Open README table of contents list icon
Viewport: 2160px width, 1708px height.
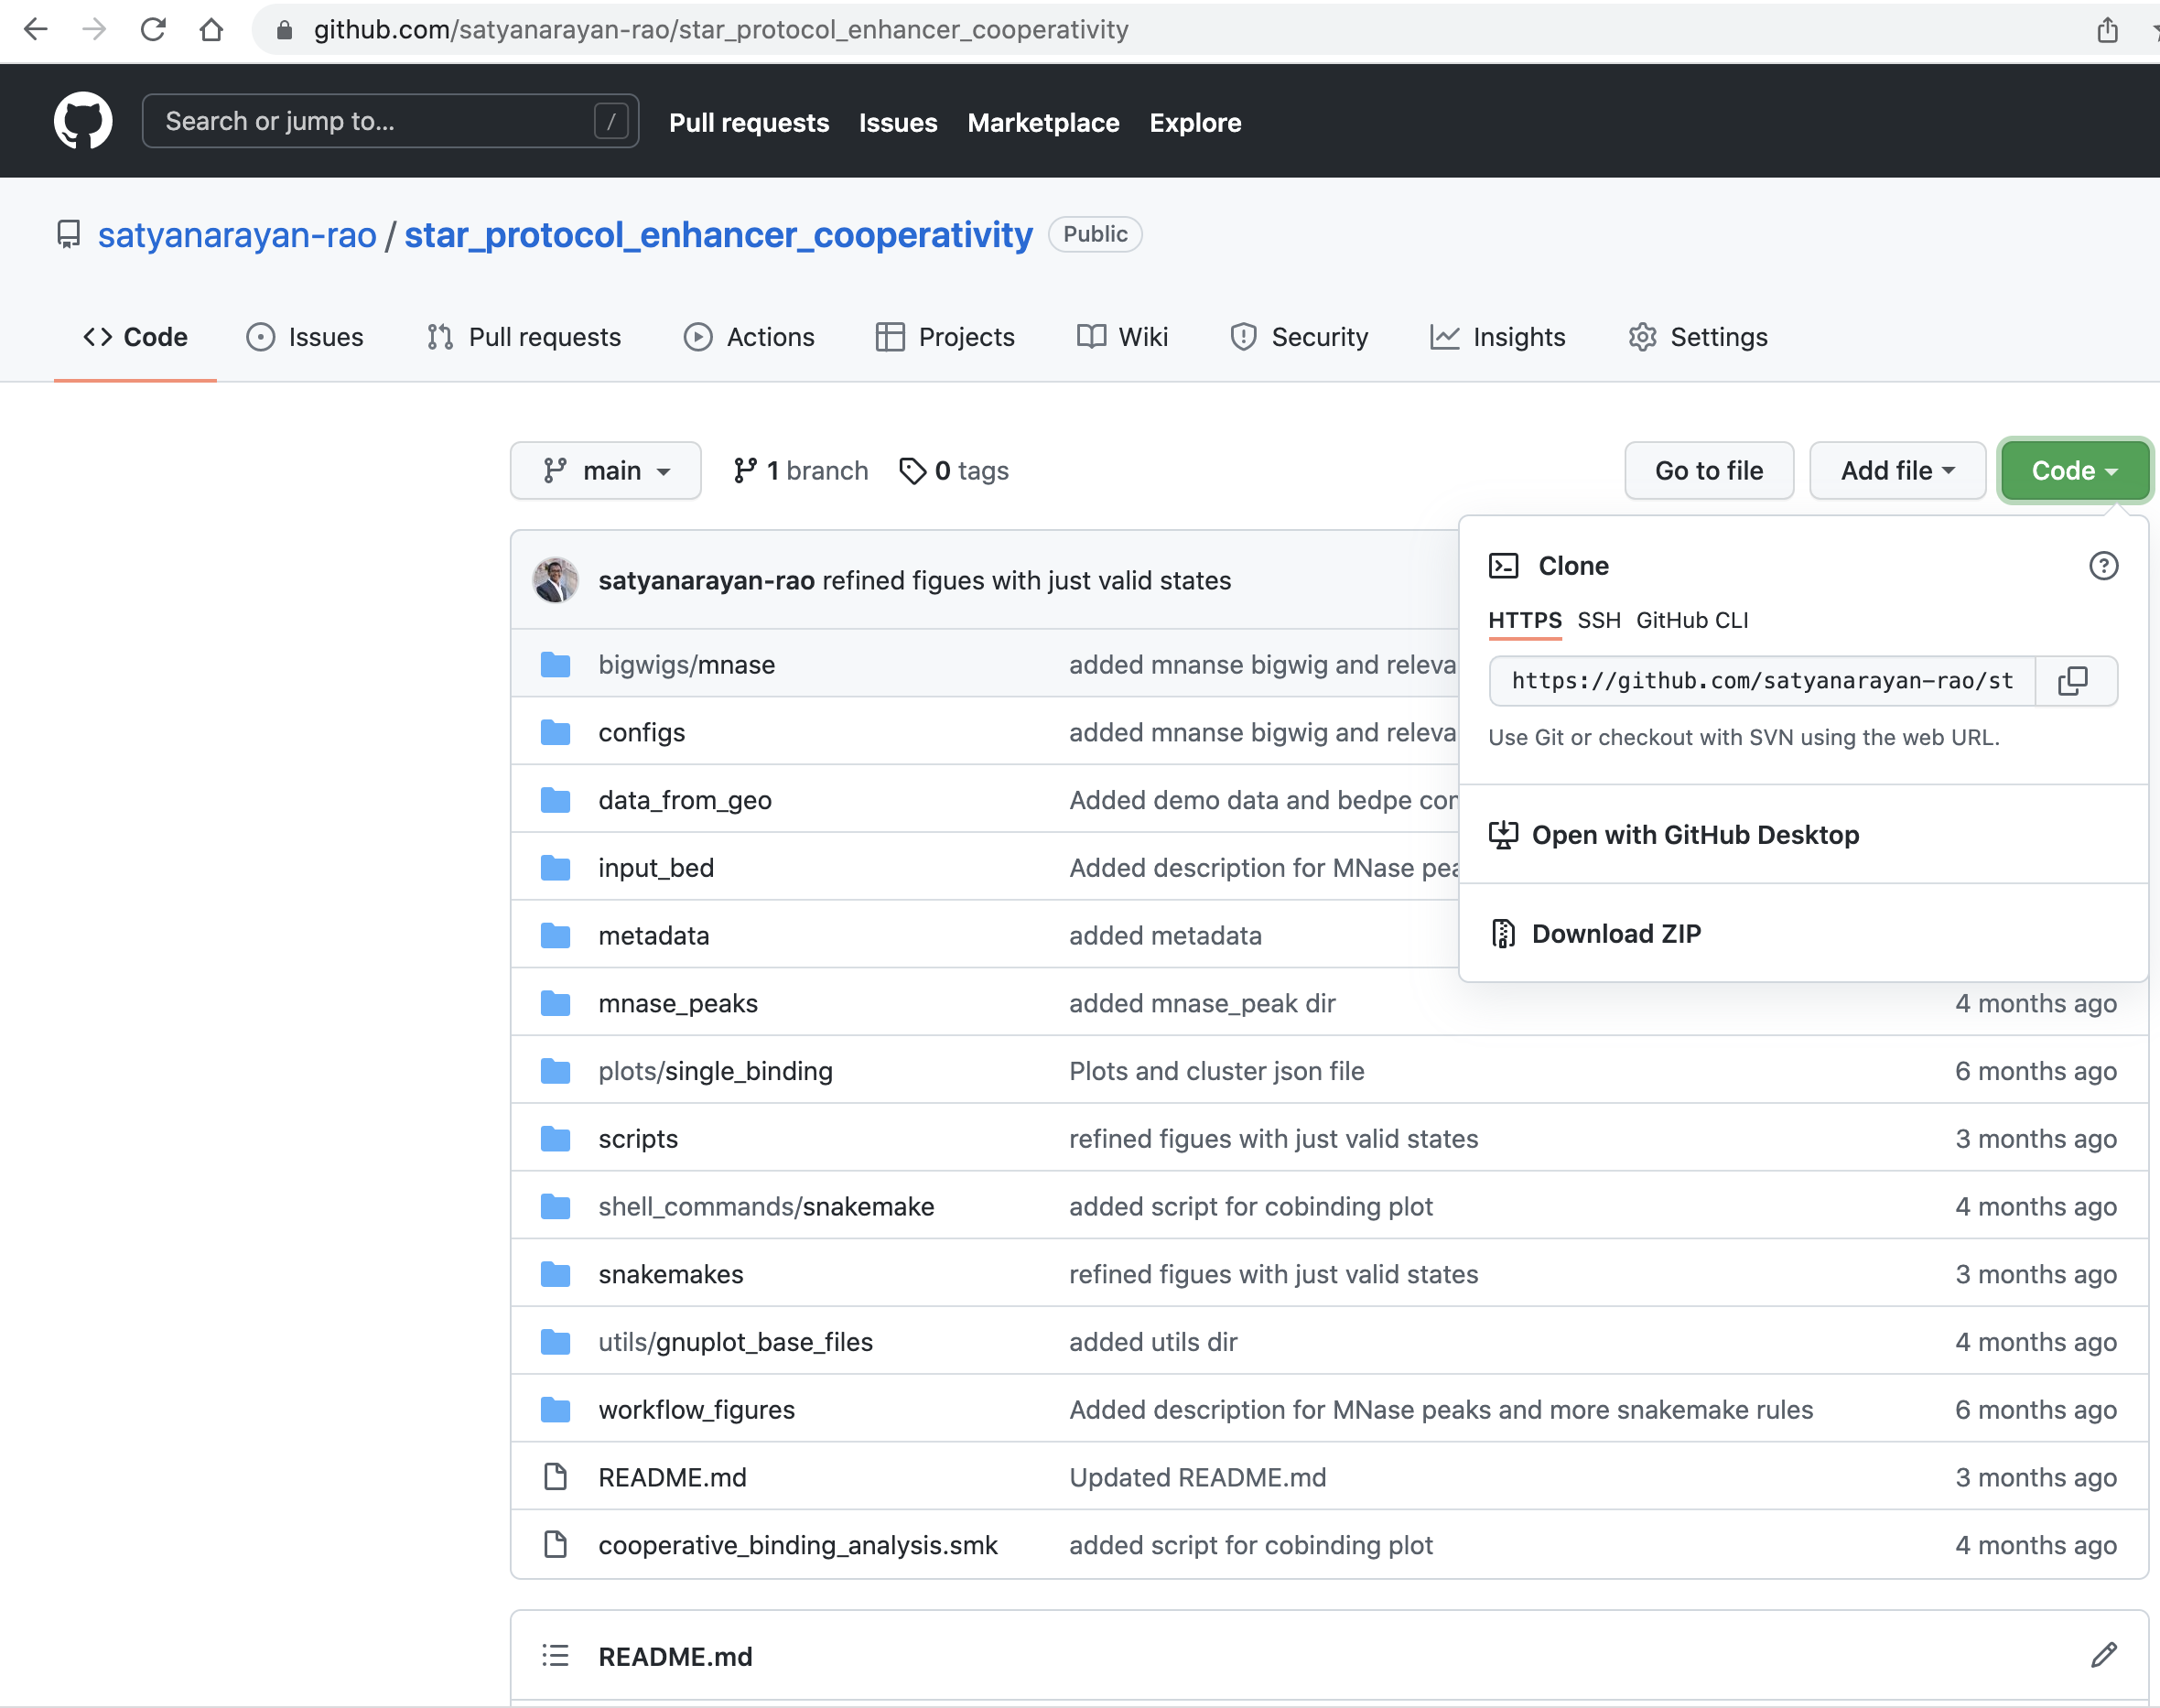(x=555, y=1656)
